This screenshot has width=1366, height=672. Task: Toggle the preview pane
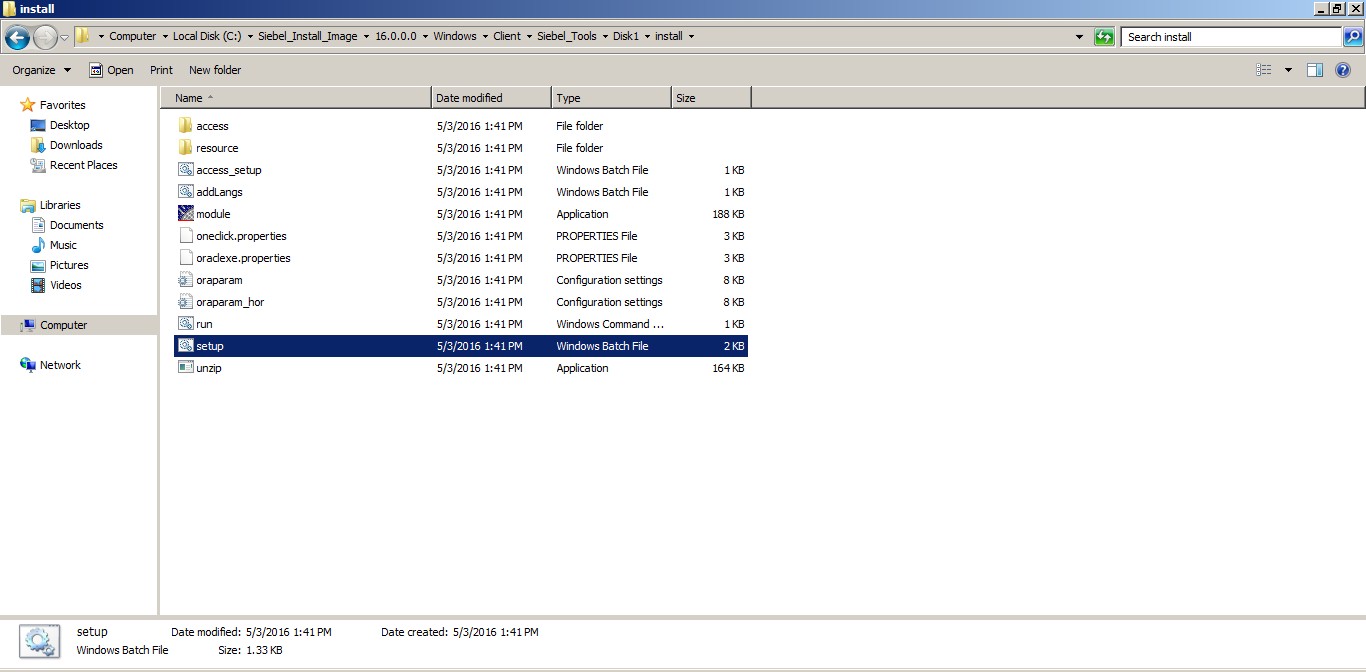[1315, 70]
